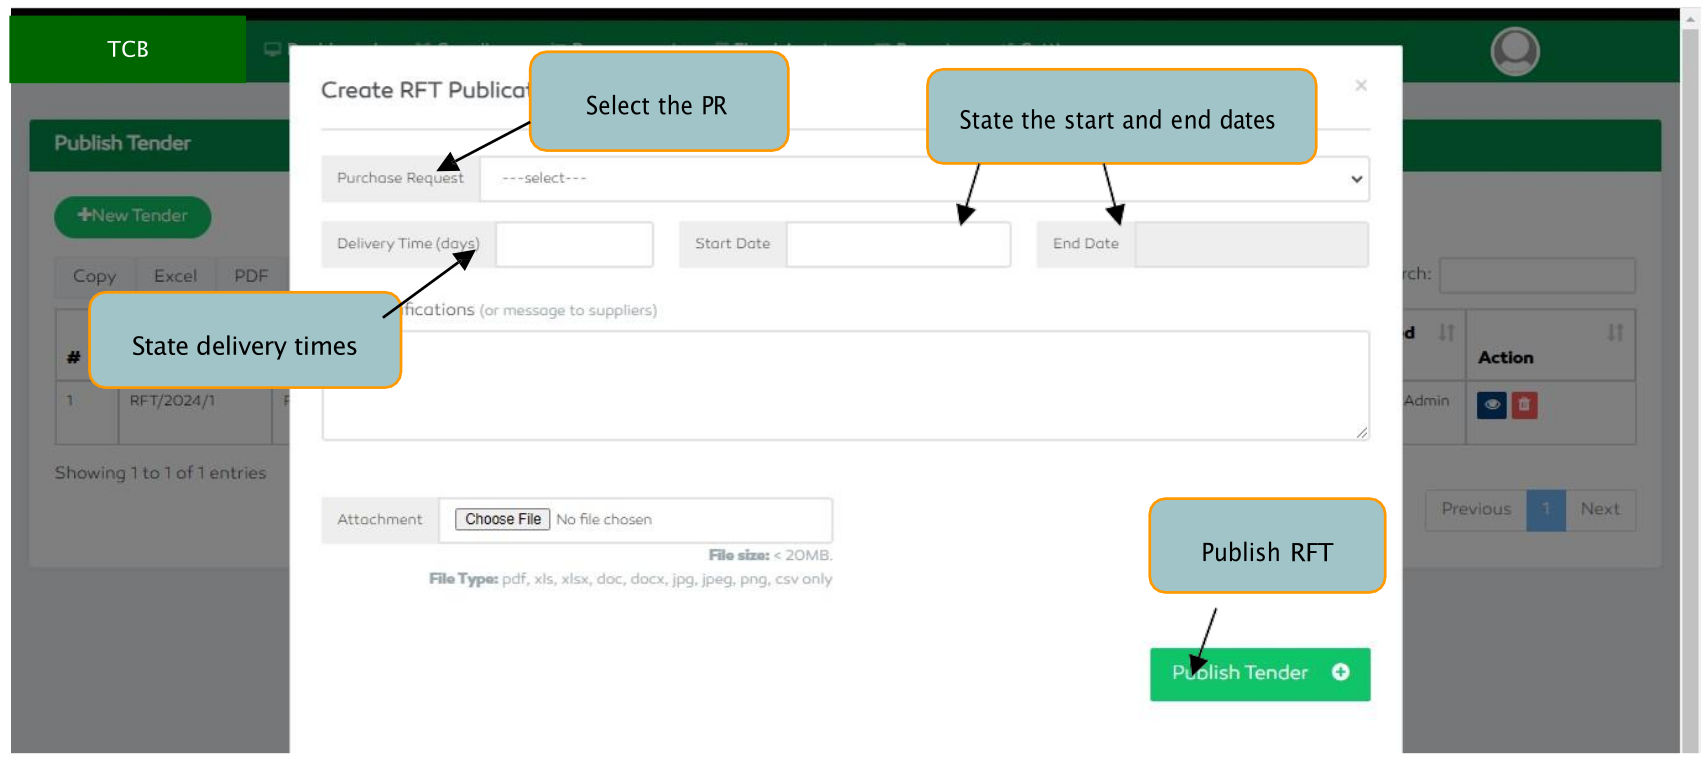Export table using the Excel button

coord(175,276)
